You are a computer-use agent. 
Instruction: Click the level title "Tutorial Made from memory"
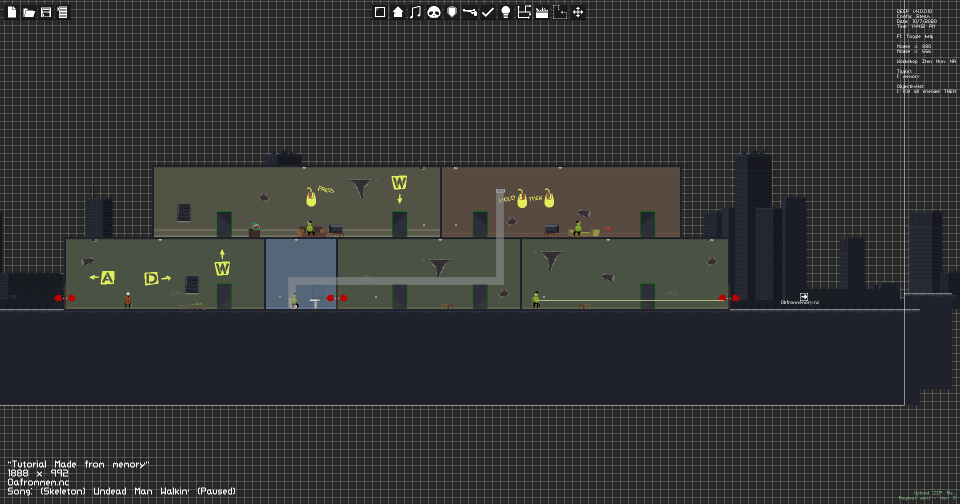point(78,464)
